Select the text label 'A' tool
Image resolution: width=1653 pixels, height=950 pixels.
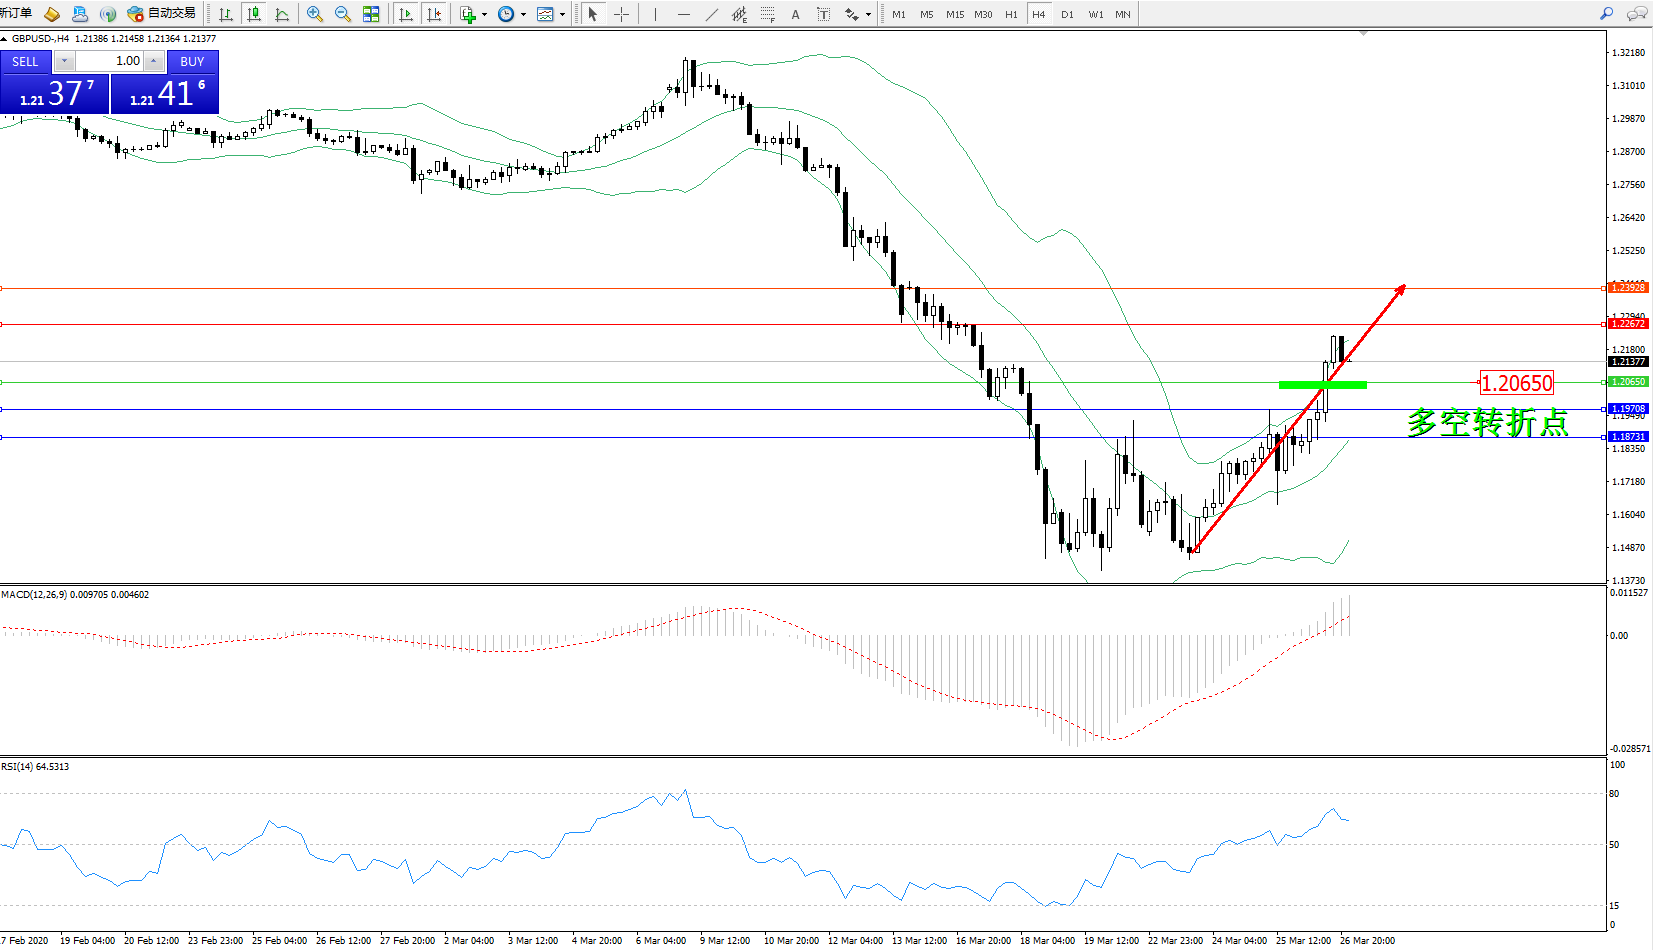(x=795, y=14)
